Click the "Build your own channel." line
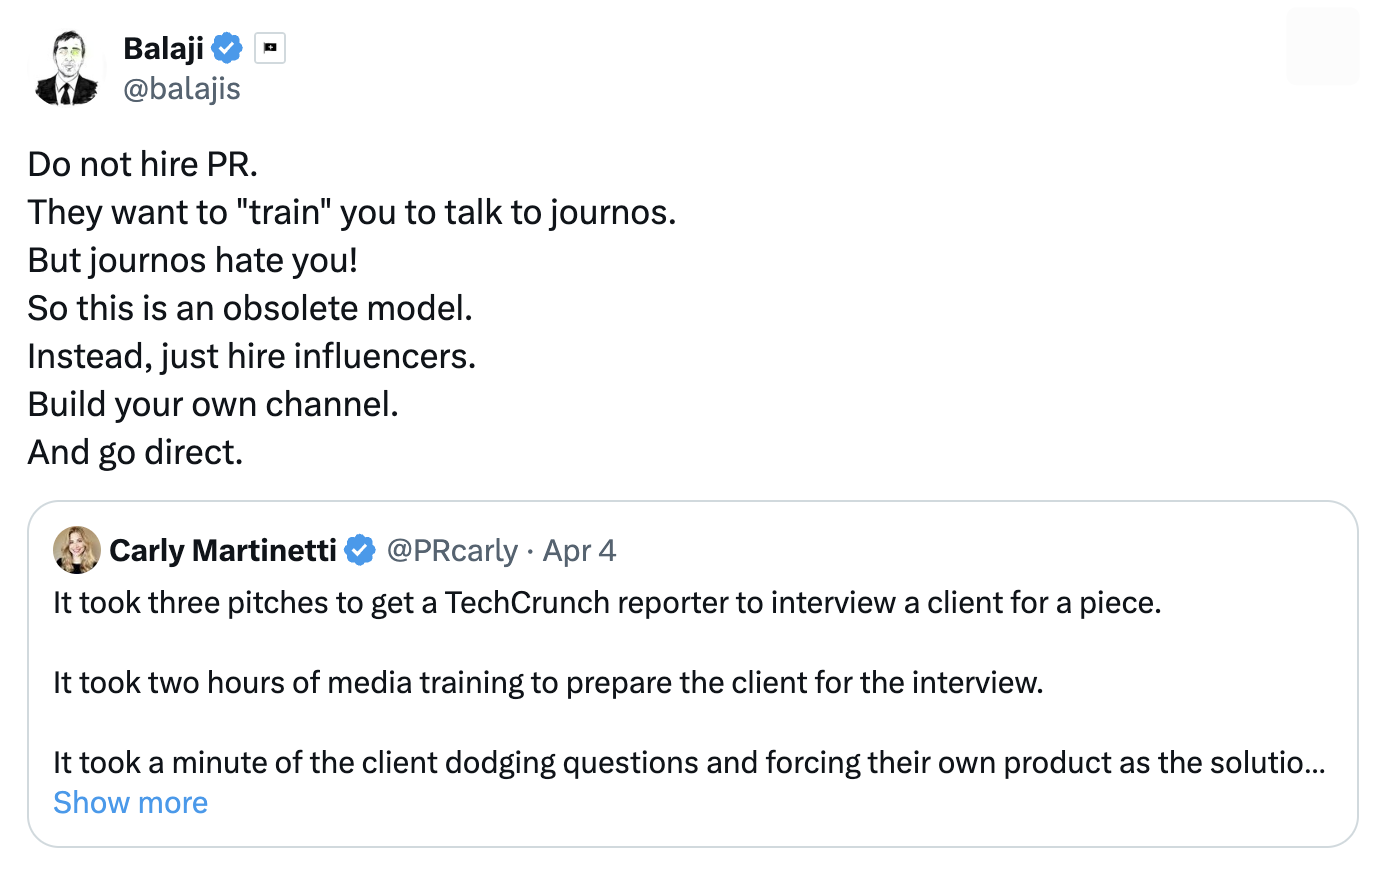 coord(213,404)
